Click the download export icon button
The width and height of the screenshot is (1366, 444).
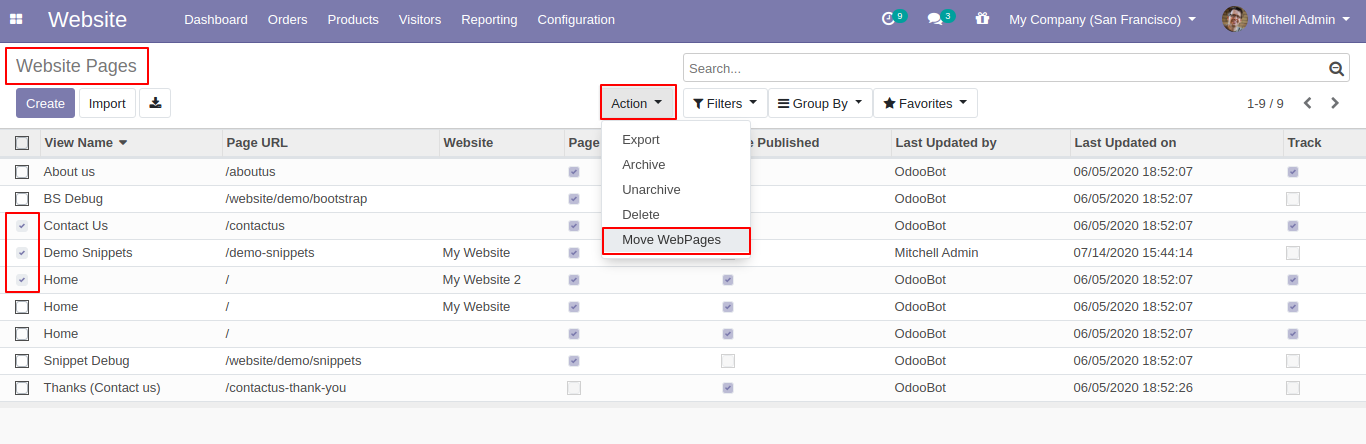click(x=155, y=103)
